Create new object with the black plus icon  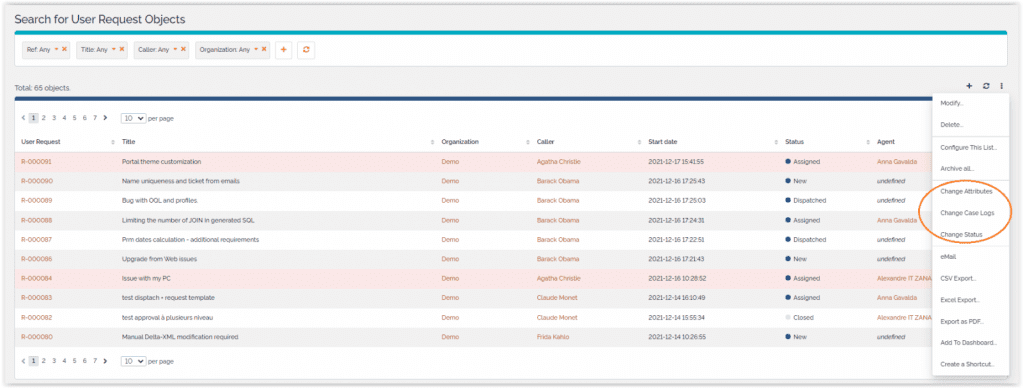[x=969, y=86]
